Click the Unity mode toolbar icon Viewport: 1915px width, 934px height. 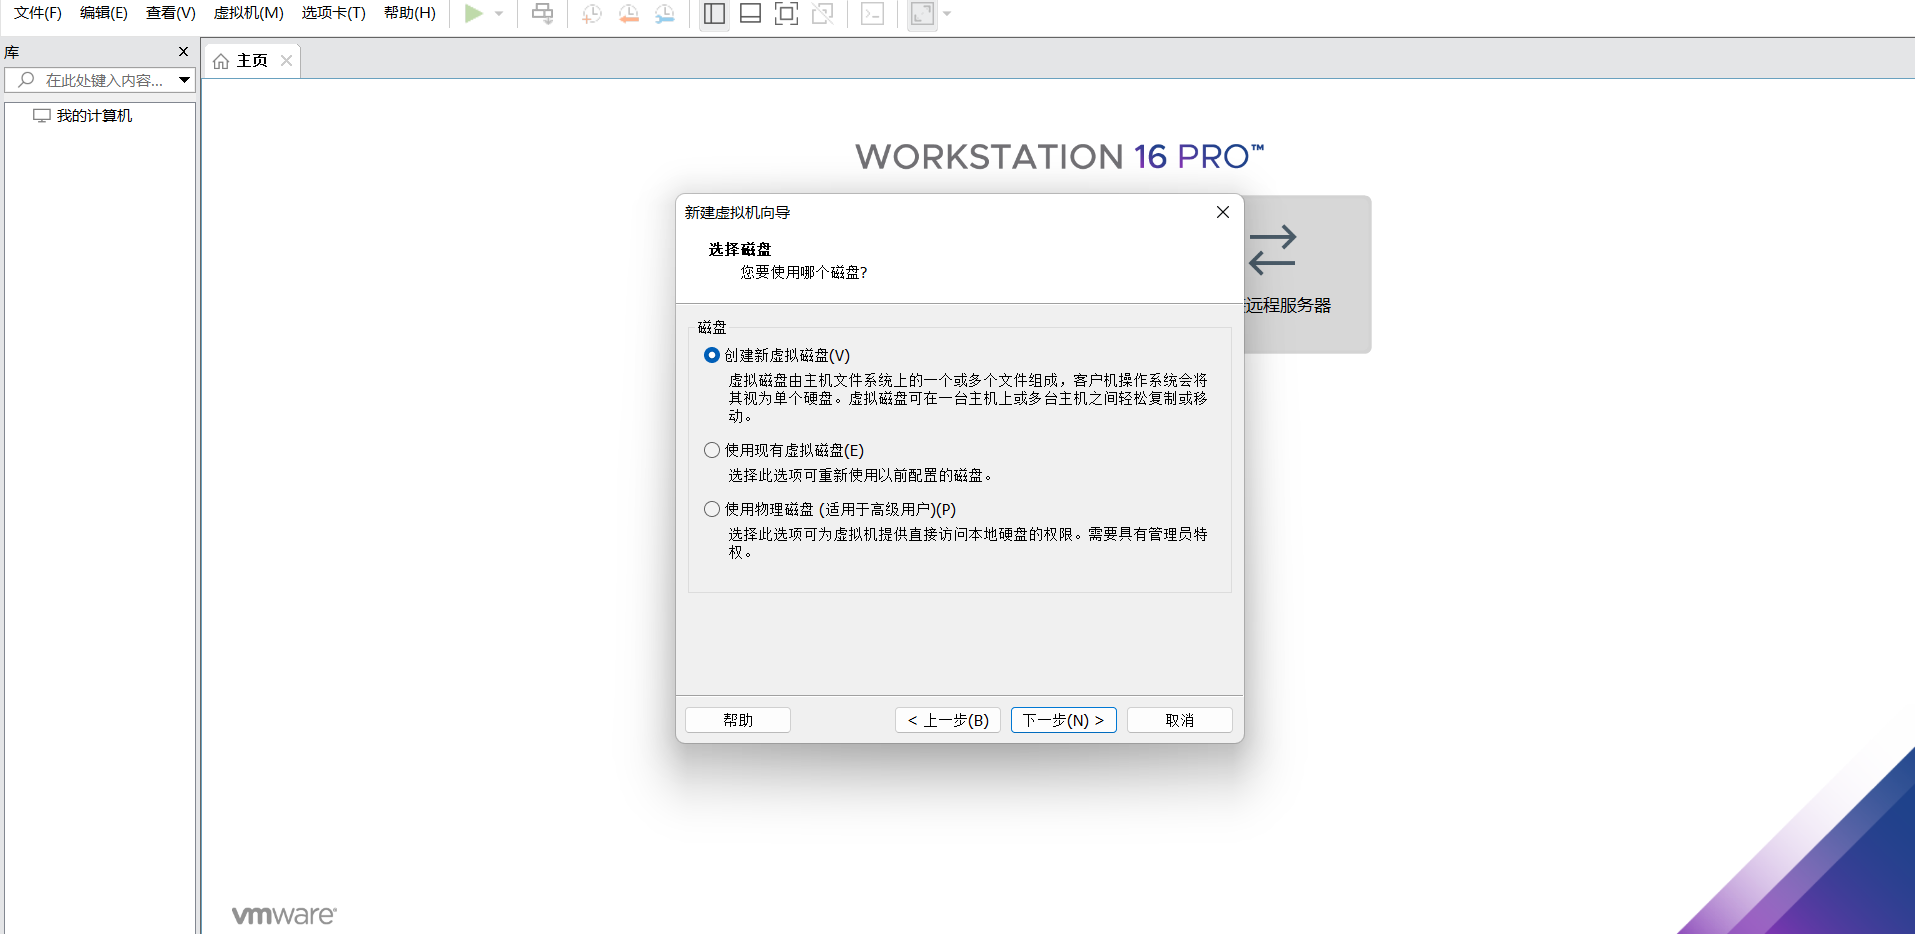[x=823, y=13]
